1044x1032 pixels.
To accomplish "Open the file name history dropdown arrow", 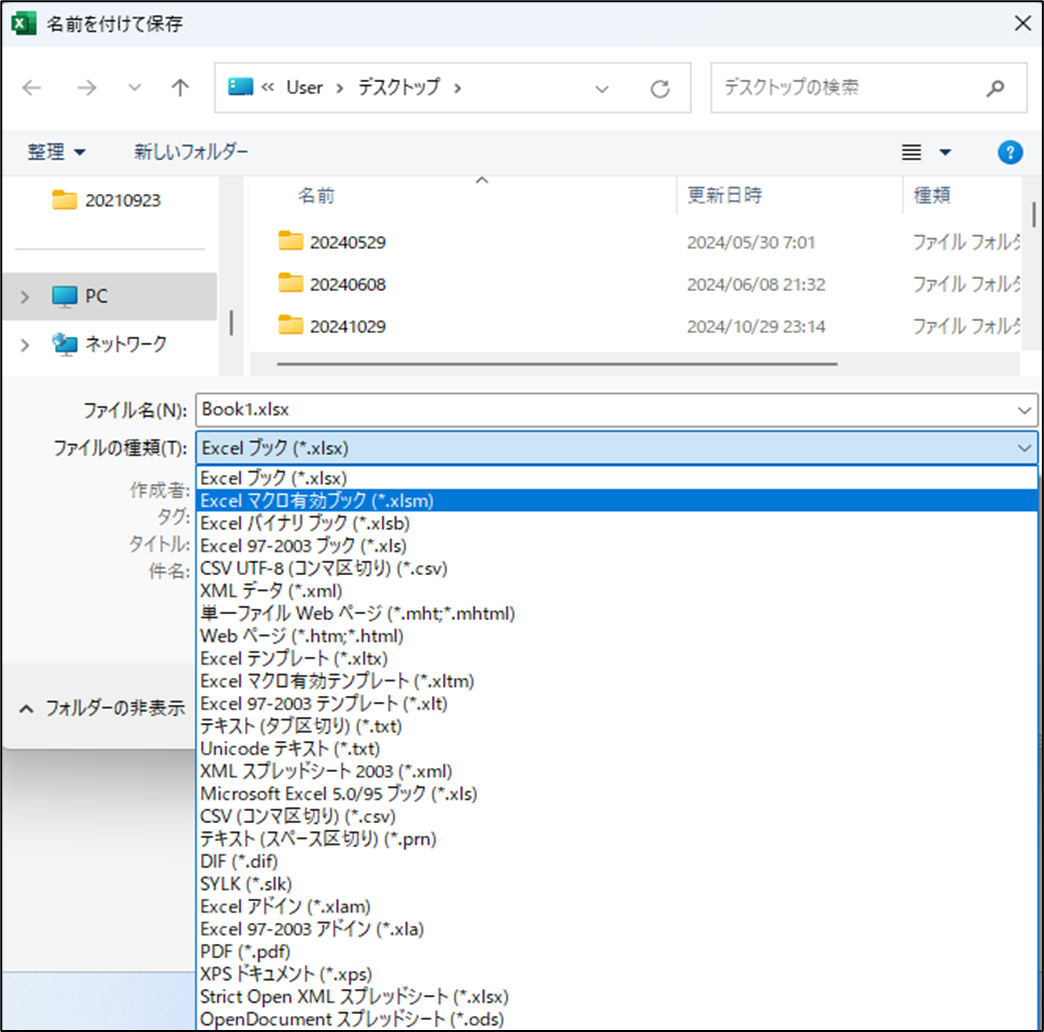I will tap(1024, 410).
